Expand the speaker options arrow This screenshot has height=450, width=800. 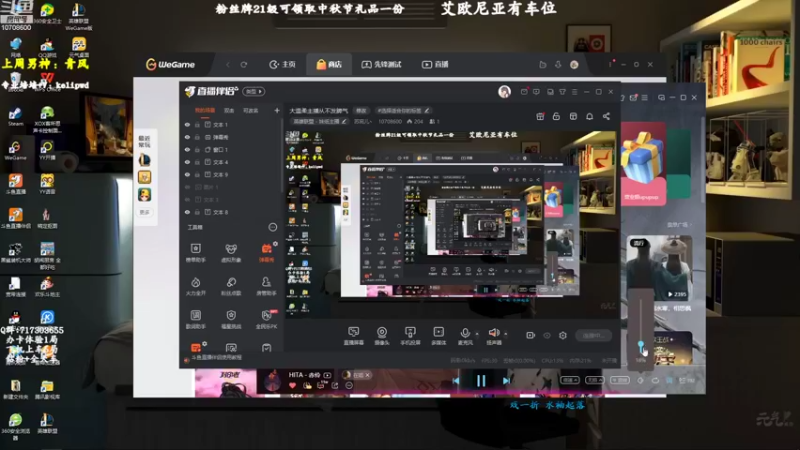(x=506, y=334)
